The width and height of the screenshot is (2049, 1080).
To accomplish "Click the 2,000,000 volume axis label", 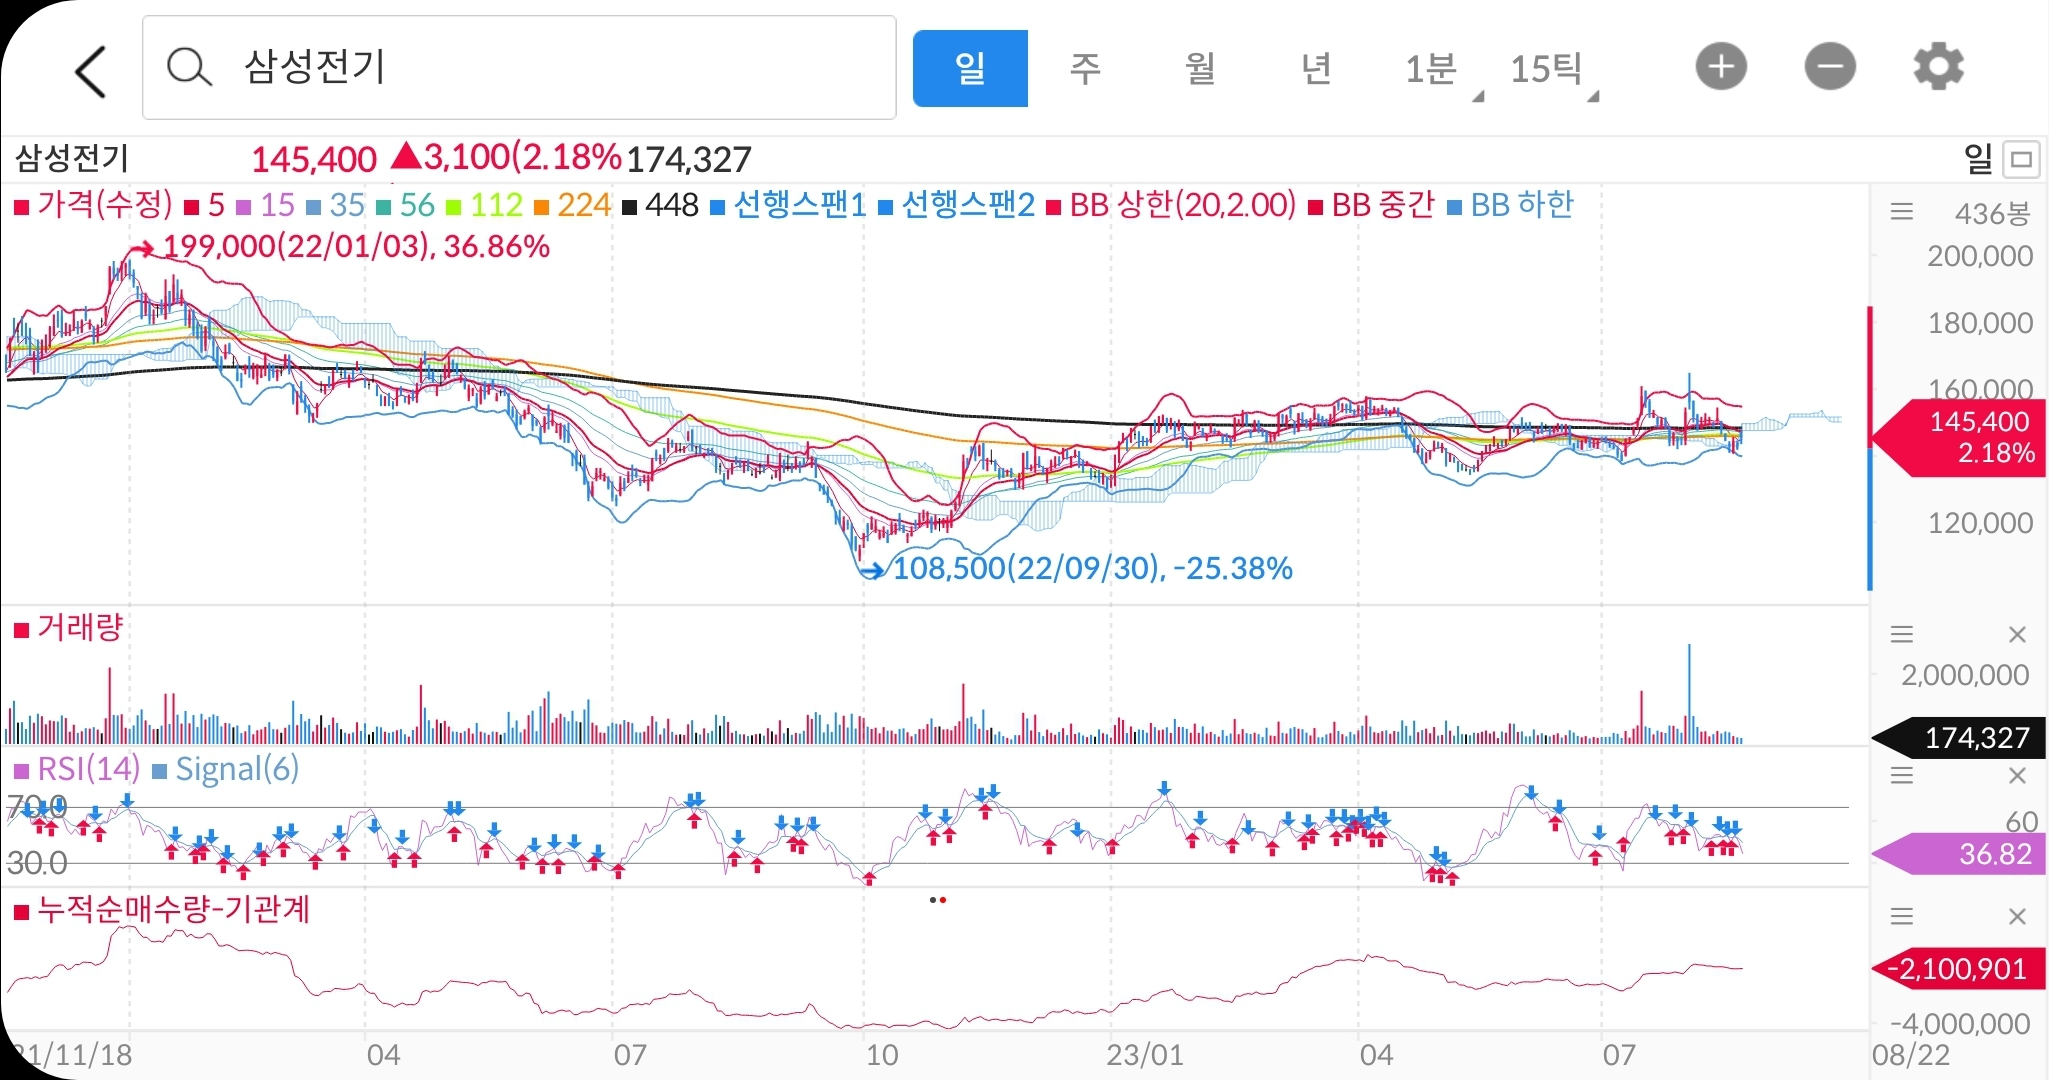I will point(1965,675).
